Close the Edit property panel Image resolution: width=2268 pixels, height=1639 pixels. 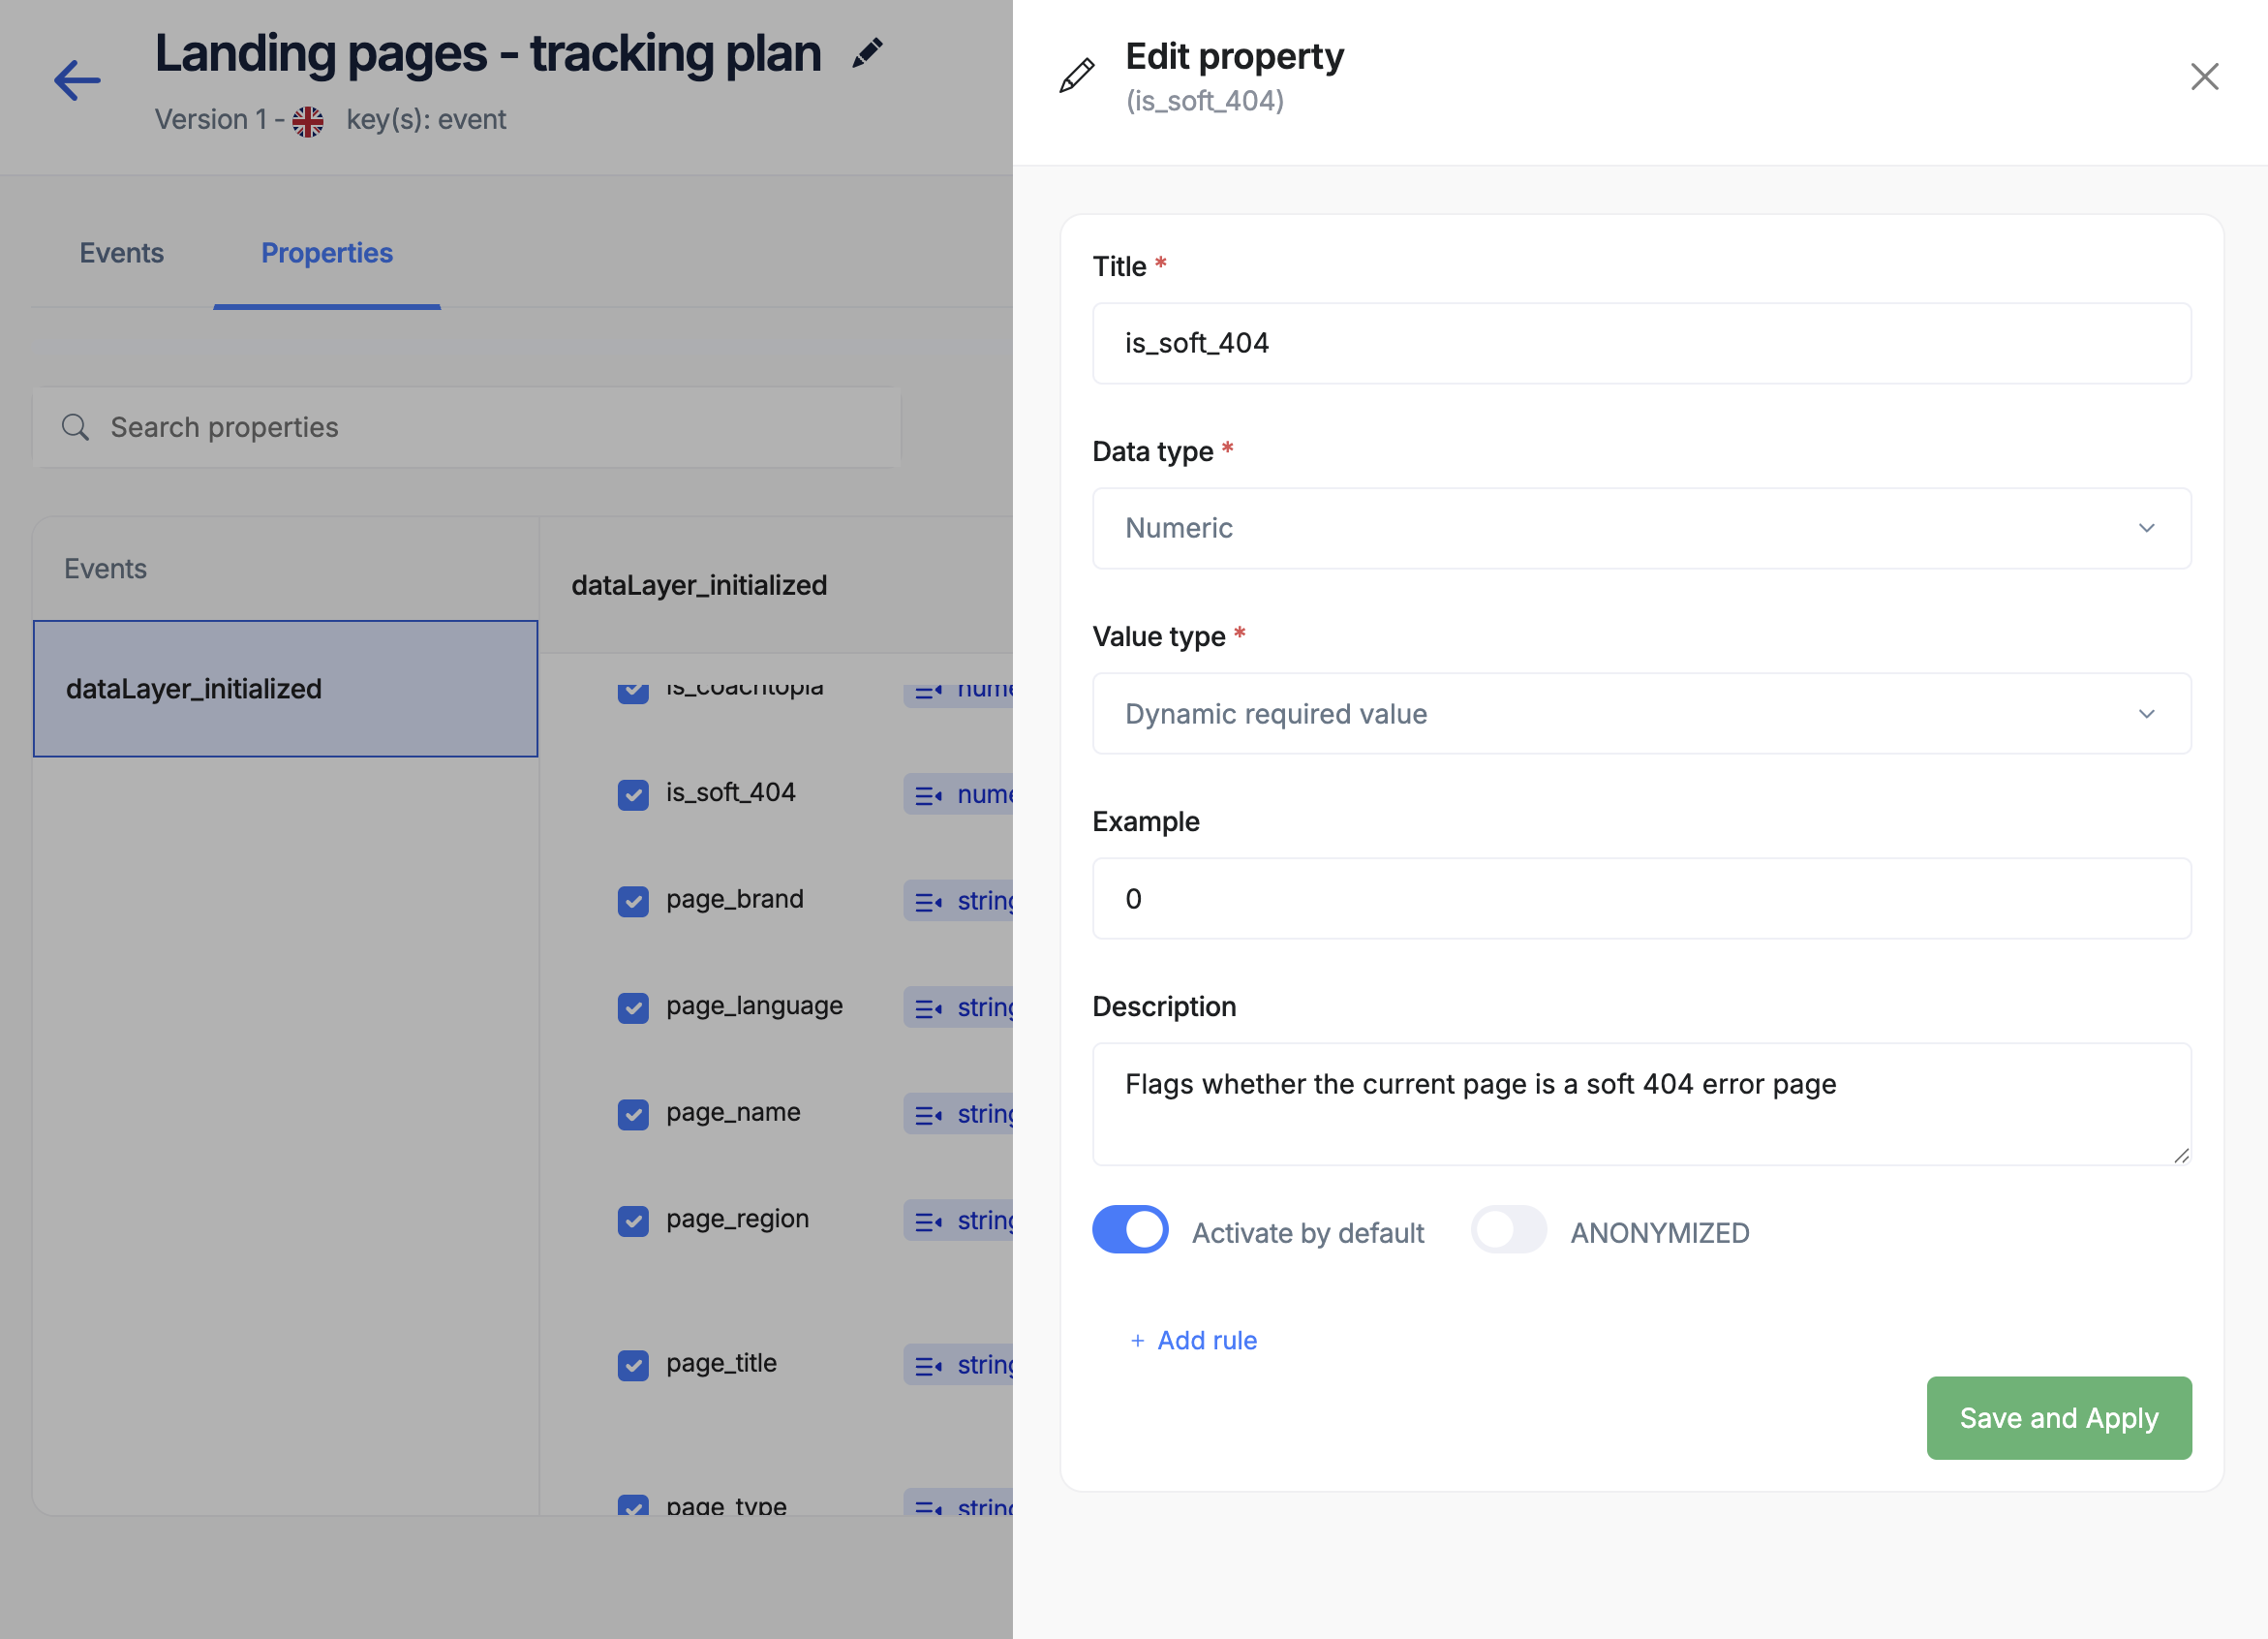(x=2204, y=77)
